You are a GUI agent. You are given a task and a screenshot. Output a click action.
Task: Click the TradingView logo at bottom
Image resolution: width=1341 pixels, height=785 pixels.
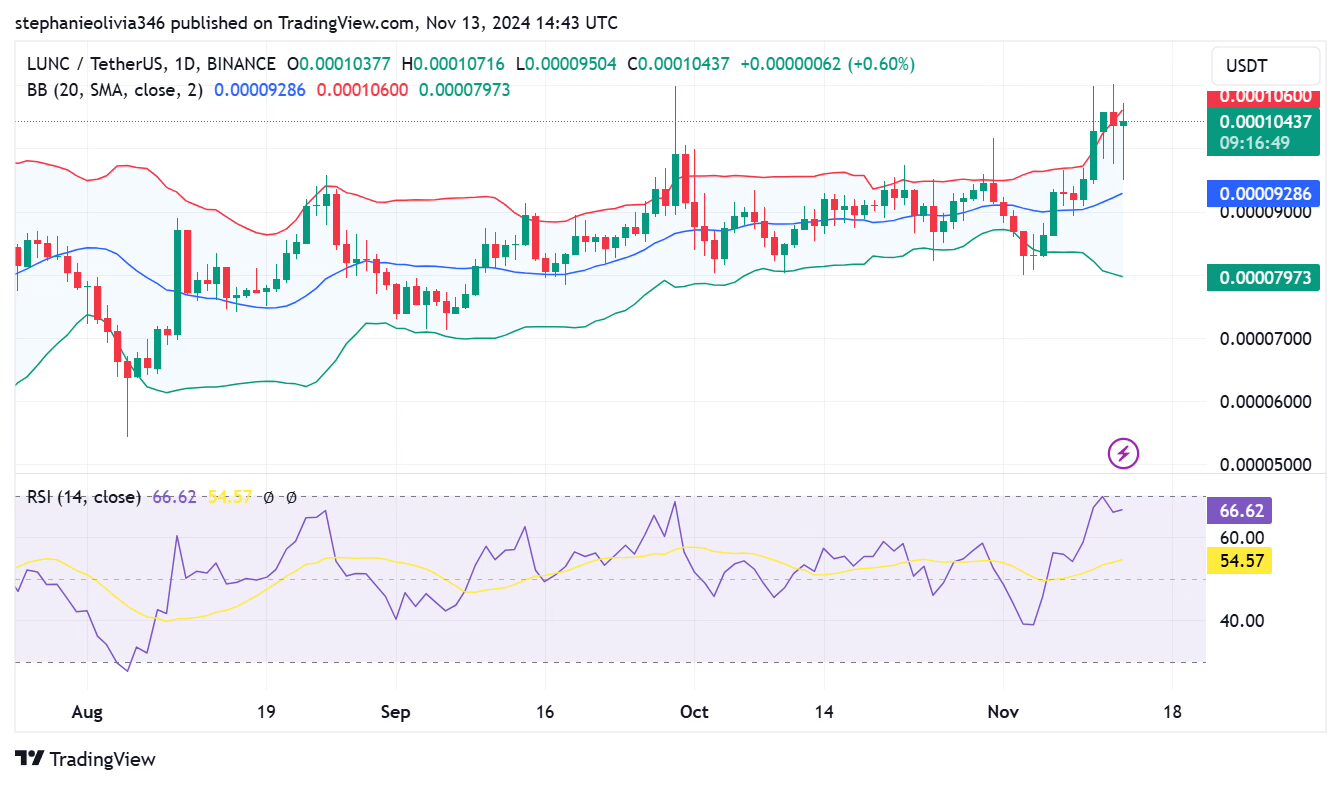(x=86, y=759)
